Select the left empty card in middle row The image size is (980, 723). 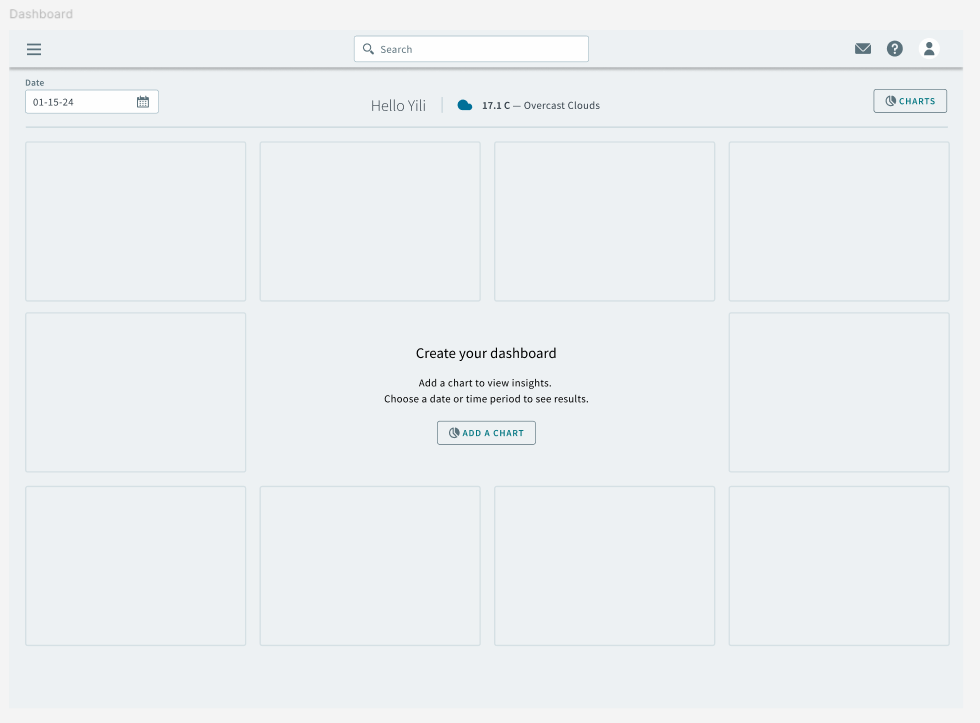(x=135, y=392)
